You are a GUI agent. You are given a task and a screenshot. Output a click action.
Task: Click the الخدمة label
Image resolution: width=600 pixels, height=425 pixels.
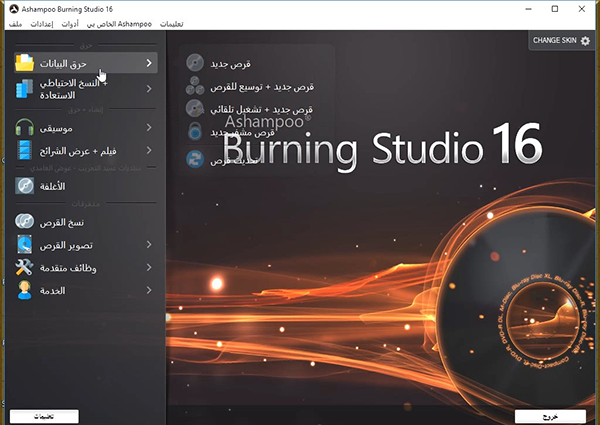click(52, 291)
